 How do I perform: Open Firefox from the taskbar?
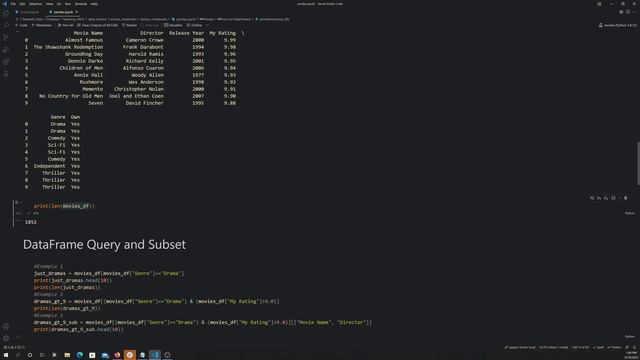[x=117, y=355]
